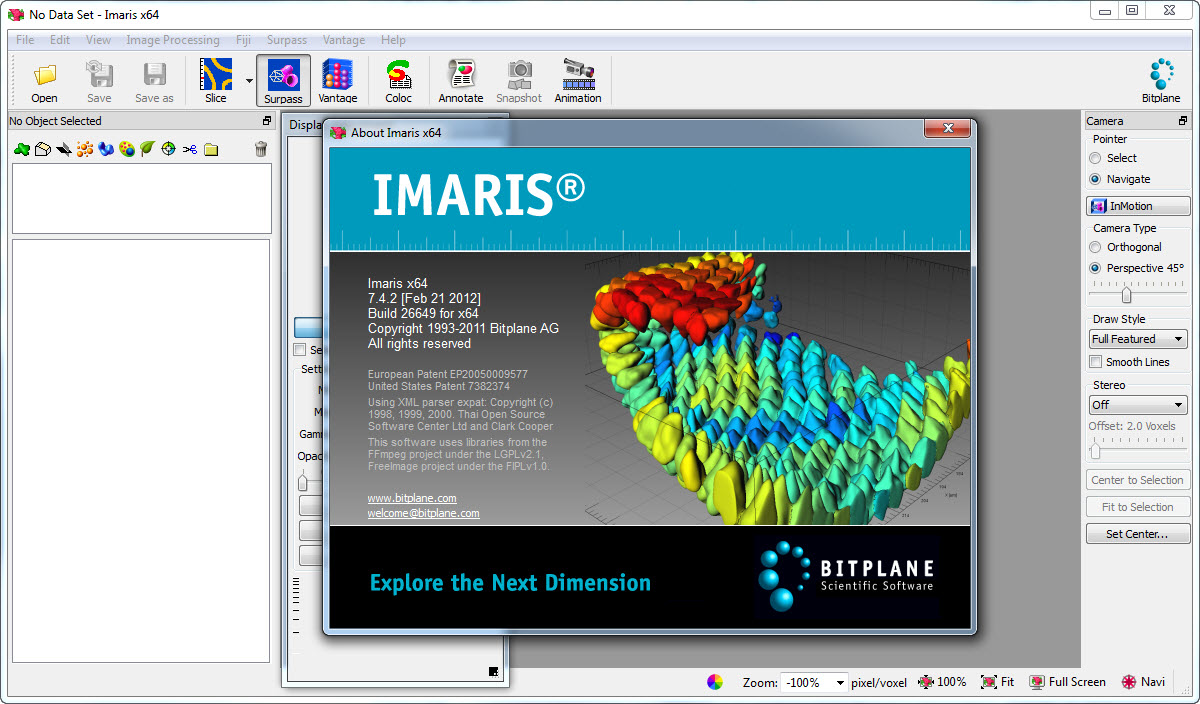Add a new Group folder icon

[x=211, y=149]
